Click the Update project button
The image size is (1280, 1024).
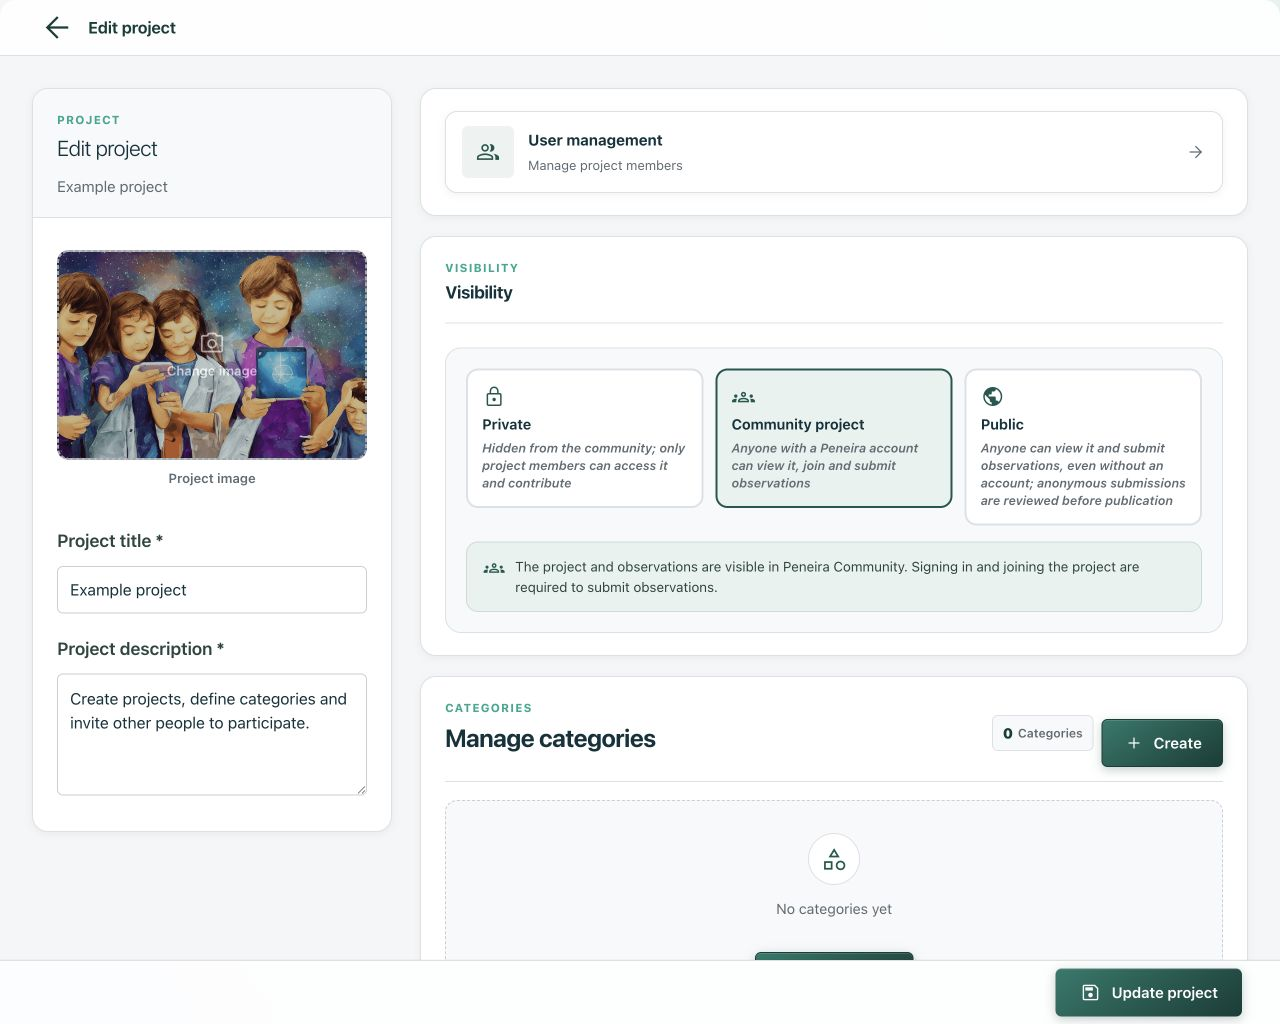1148,993
